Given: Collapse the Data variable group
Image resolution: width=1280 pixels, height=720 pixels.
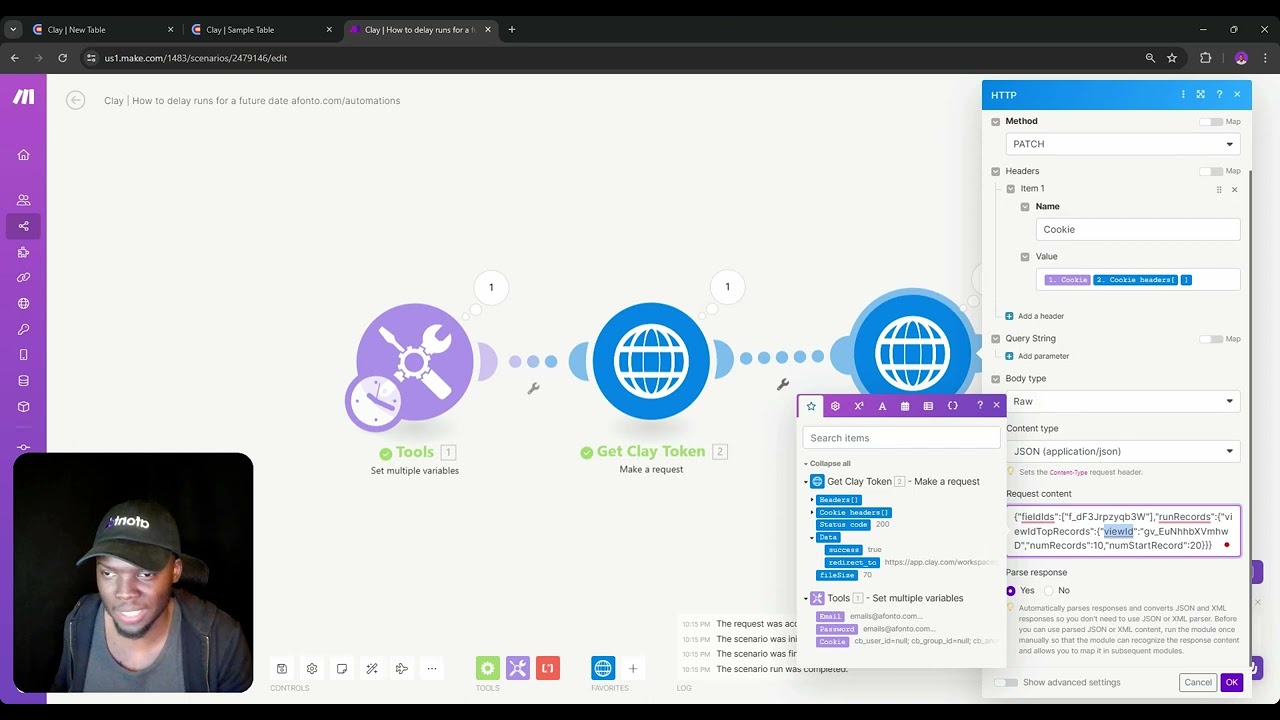Looking at the screenshot, I should tap(812, 538).
